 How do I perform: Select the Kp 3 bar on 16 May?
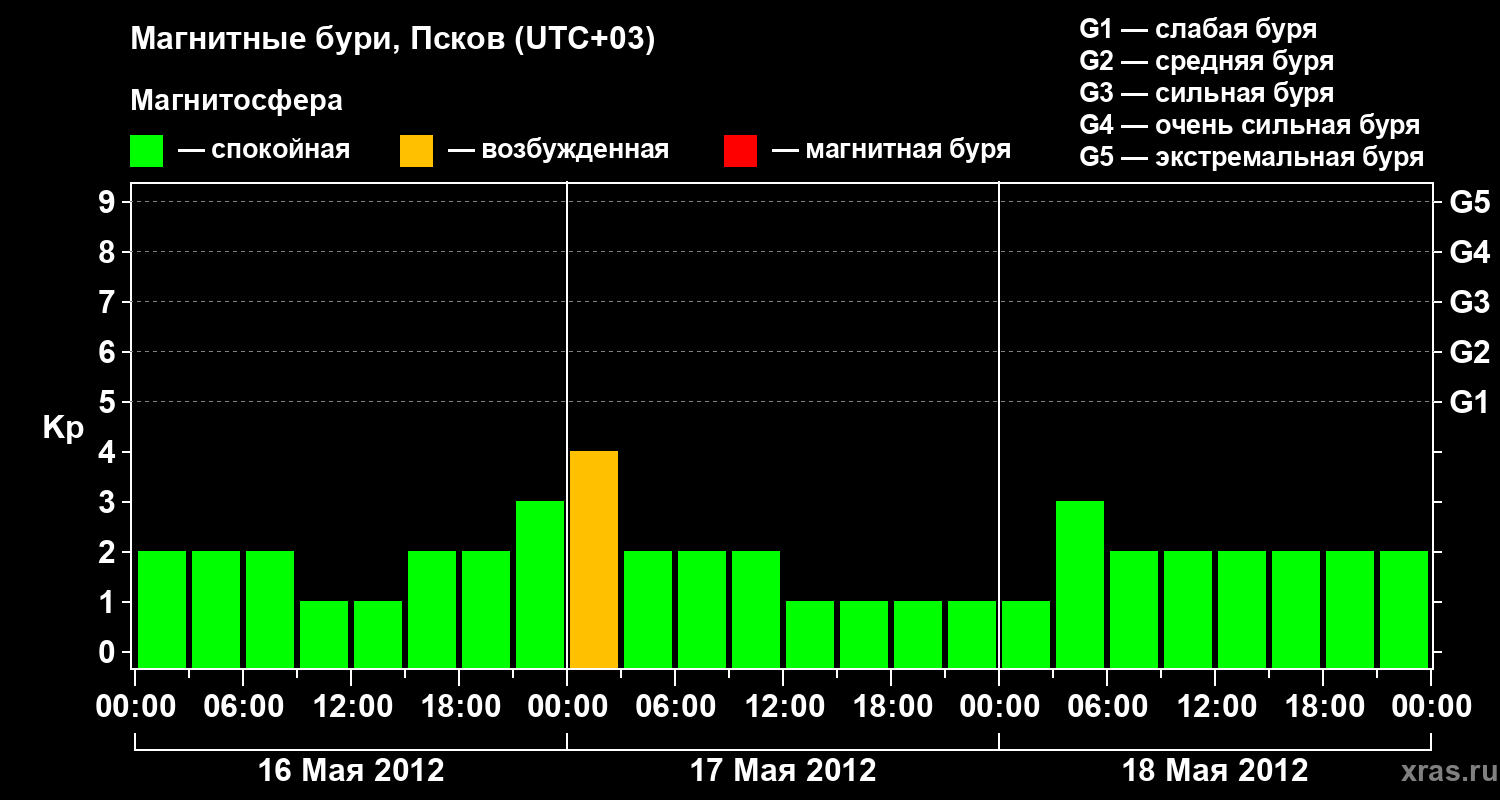click(540, 584)
